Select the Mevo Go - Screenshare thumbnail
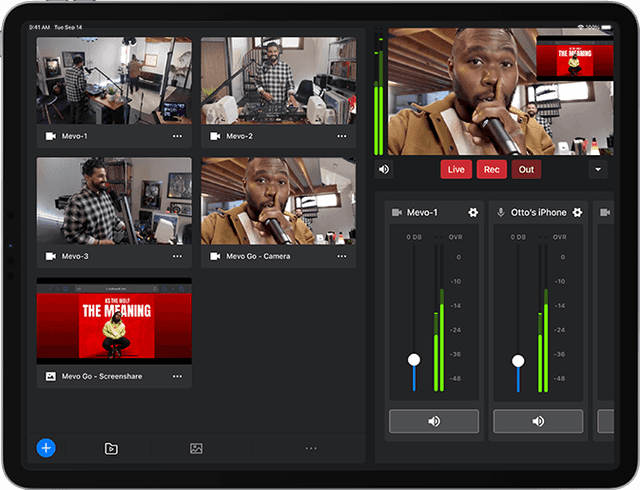 pos(114,321)
